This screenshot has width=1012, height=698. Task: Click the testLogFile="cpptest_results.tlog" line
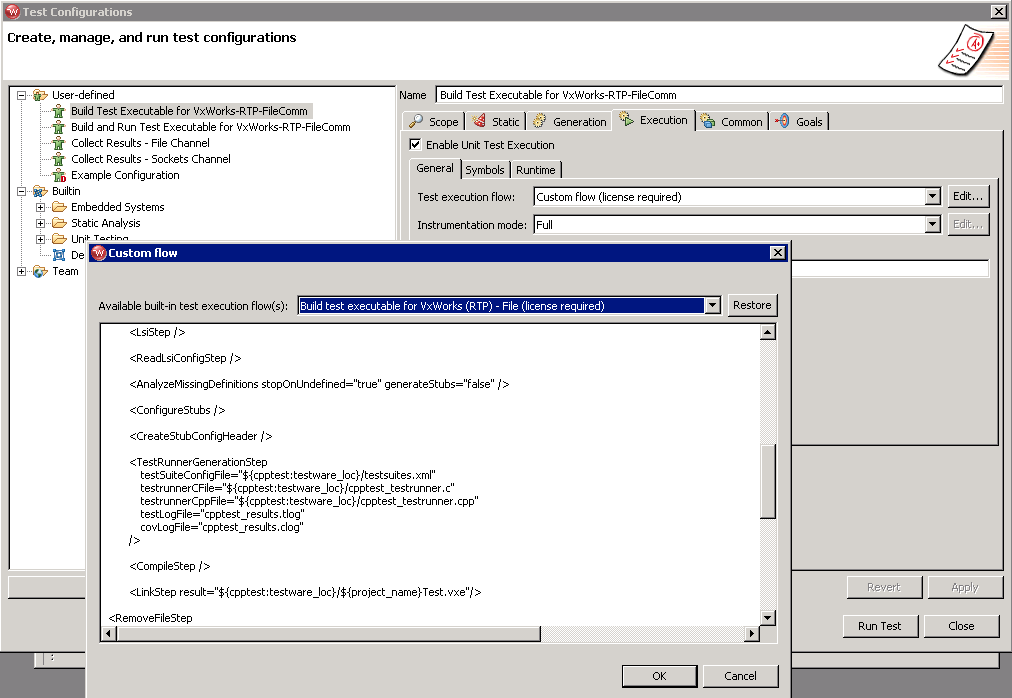click(222, 514)
